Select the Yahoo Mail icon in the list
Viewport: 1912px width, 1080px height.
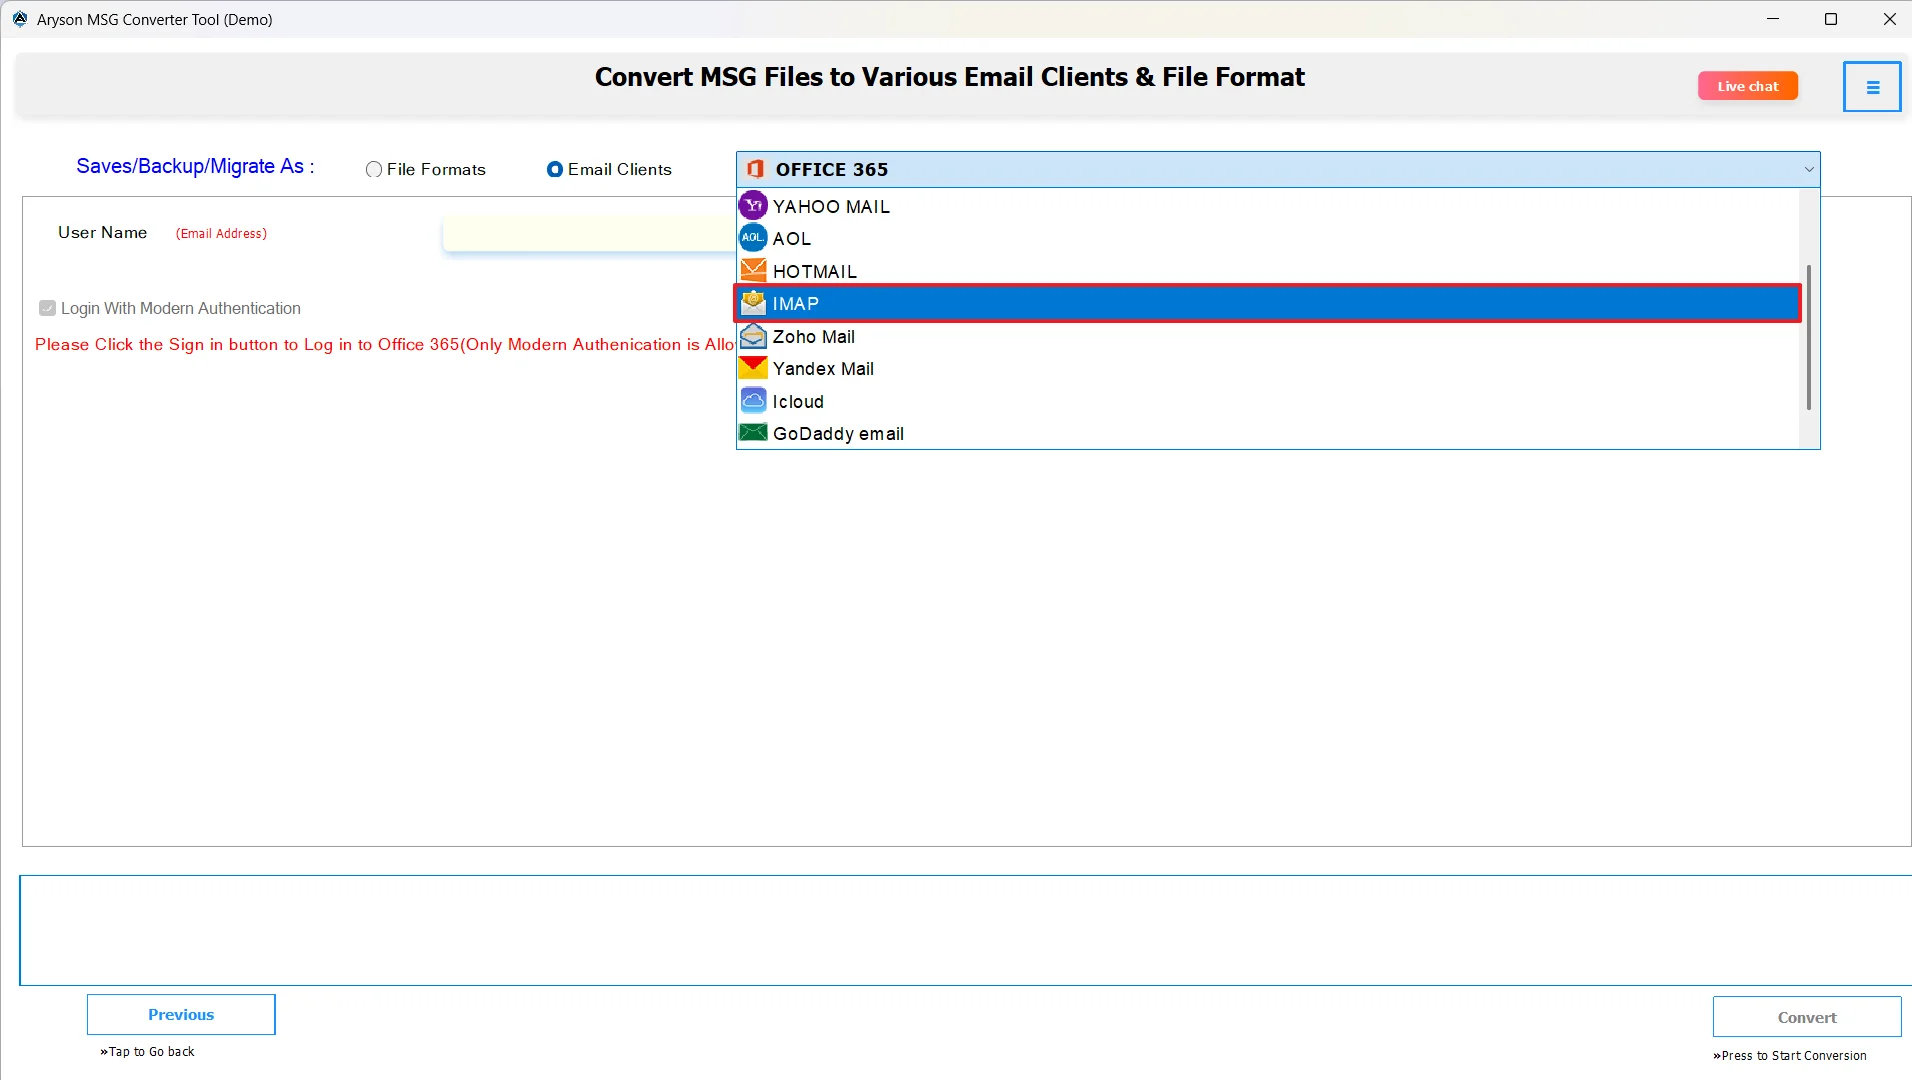pos(754,205)
